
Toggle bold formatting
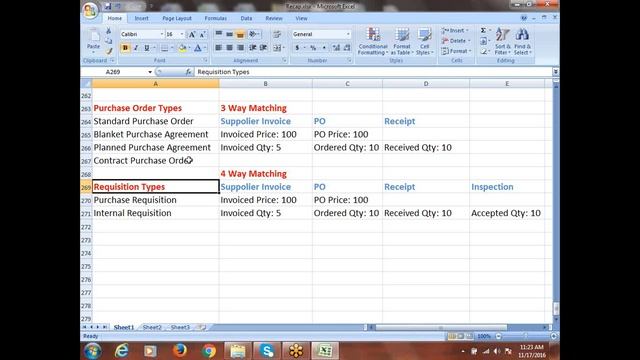point(125,48)
